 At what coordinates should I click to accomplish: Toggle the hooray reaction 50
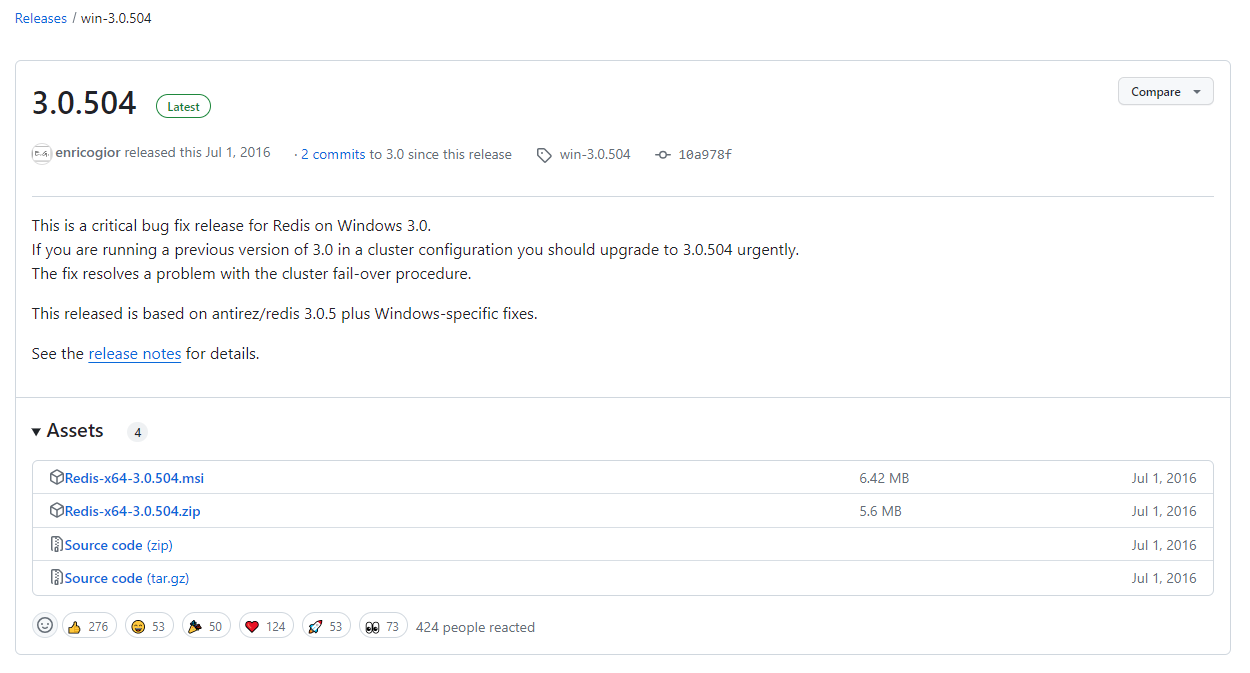pos(207,626)
